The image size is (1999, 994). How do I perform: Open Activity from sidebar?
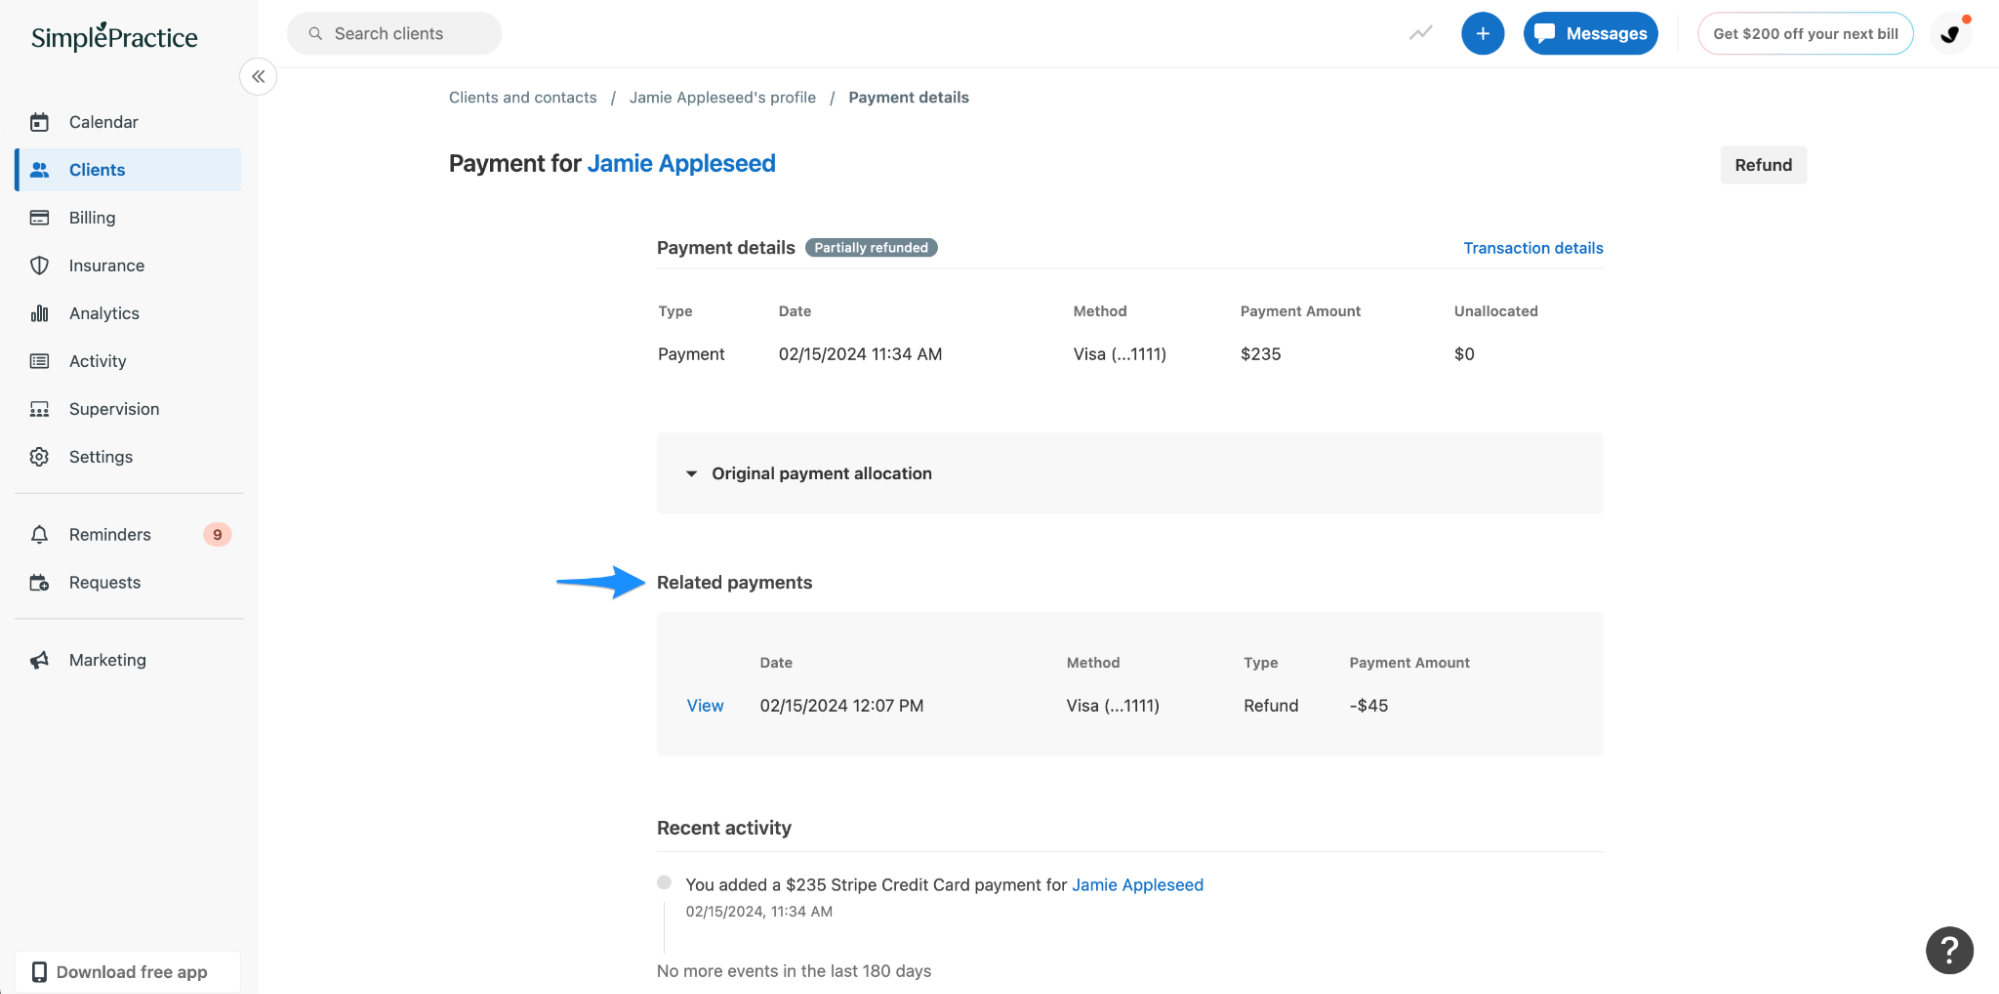point(128,361)
